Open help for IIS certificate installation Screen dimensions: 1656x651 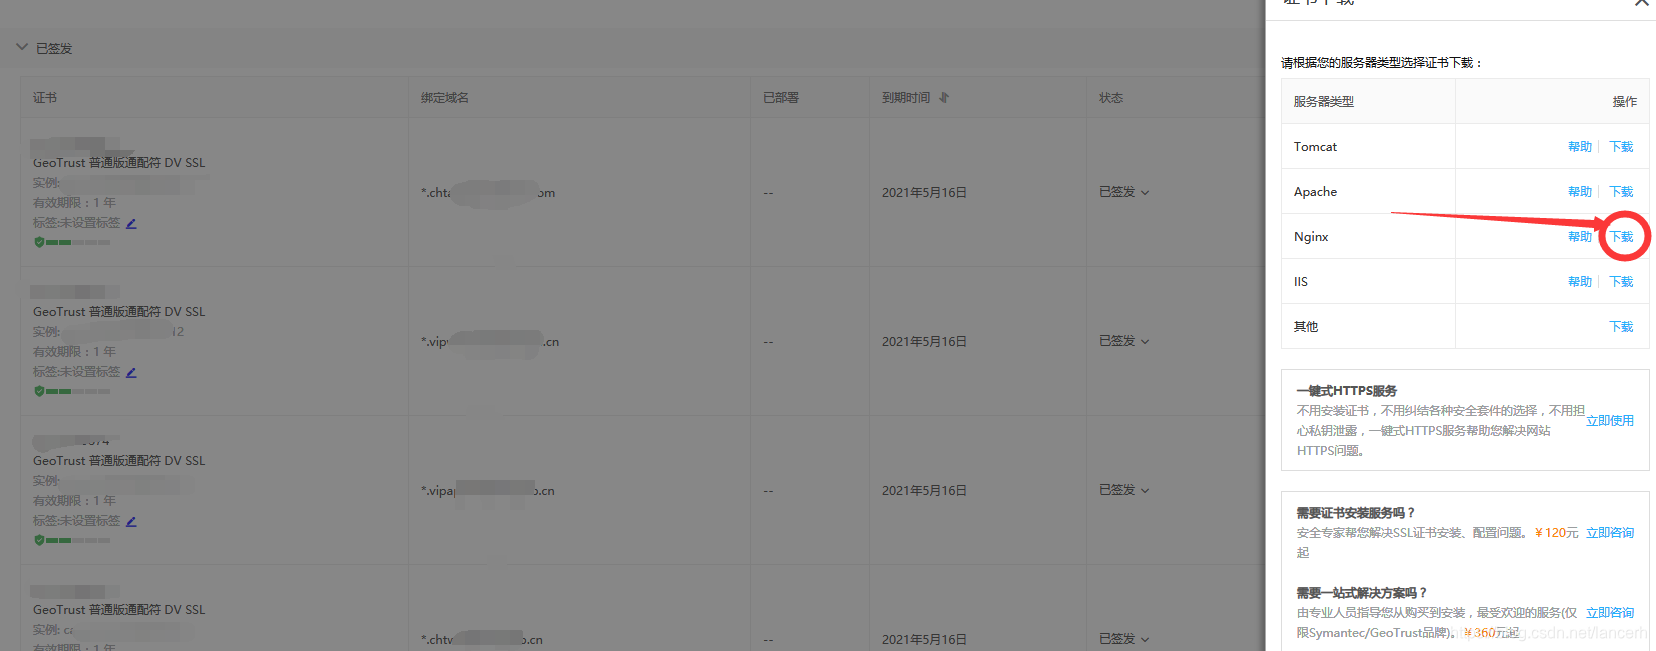click(1580, 282)
